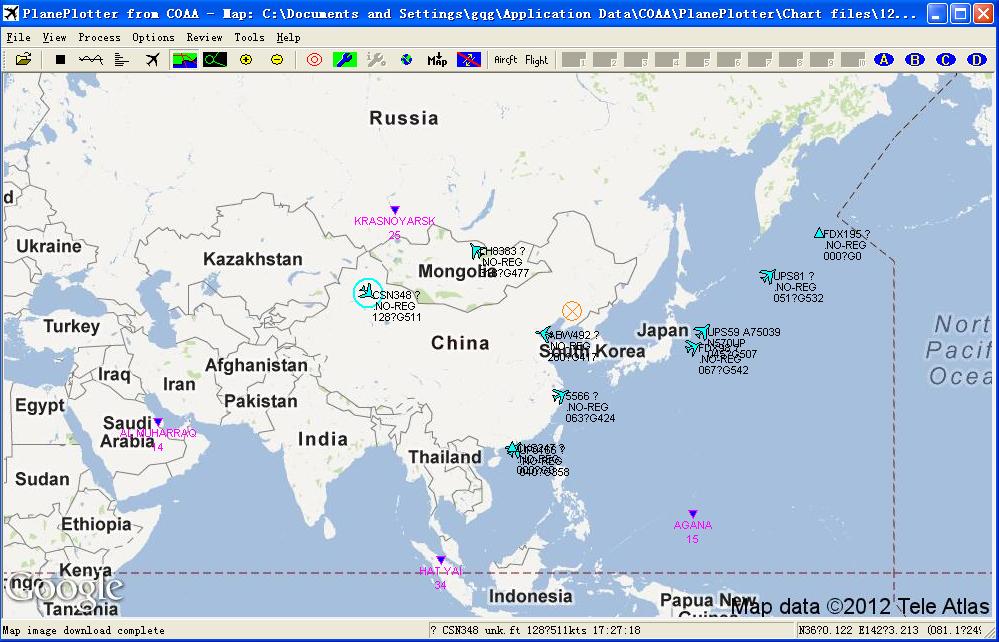
Task: Click the gray wrench I/O settings icon
Action: pyautogui.click(x=376, y=60)
